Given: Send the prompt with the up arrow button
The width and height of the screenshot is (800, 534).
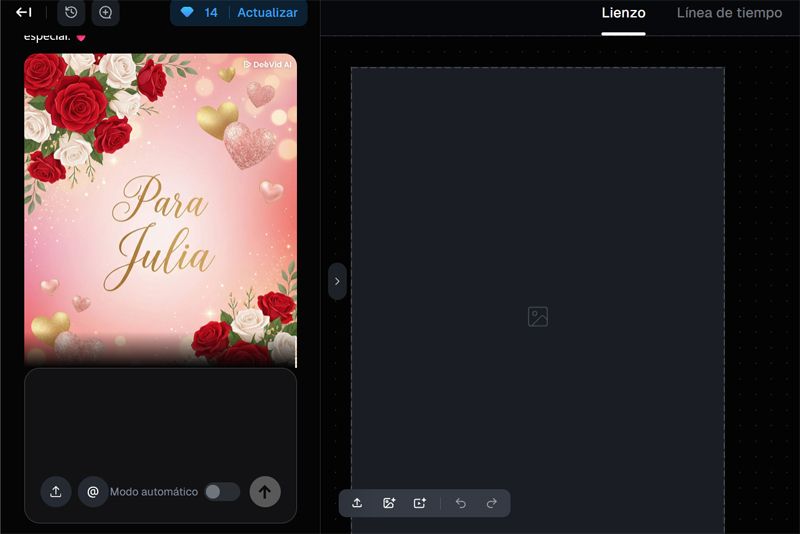Looking at the screenshot, I should point(265,492).
